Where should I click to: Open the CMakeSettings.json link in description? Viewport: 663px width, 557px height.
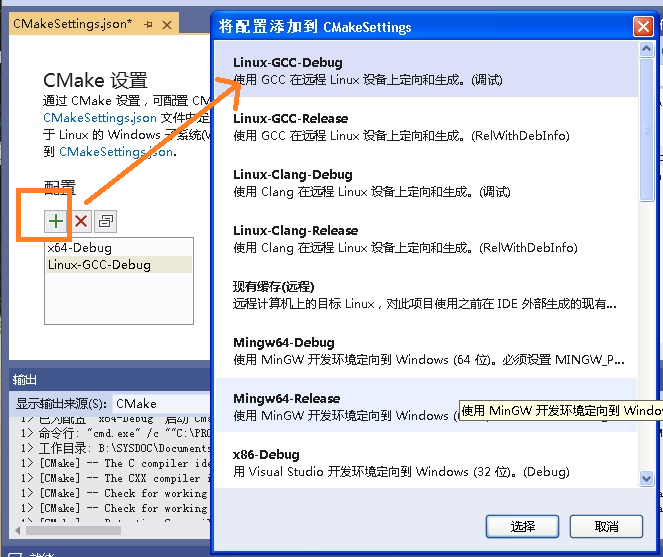100,118
